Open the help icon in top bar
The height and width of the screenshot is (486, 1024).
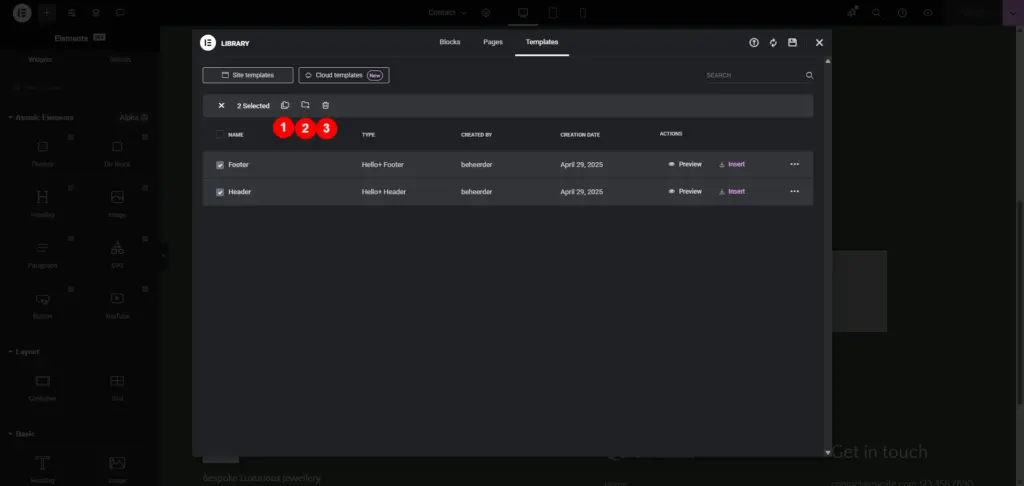pos(902,12)
